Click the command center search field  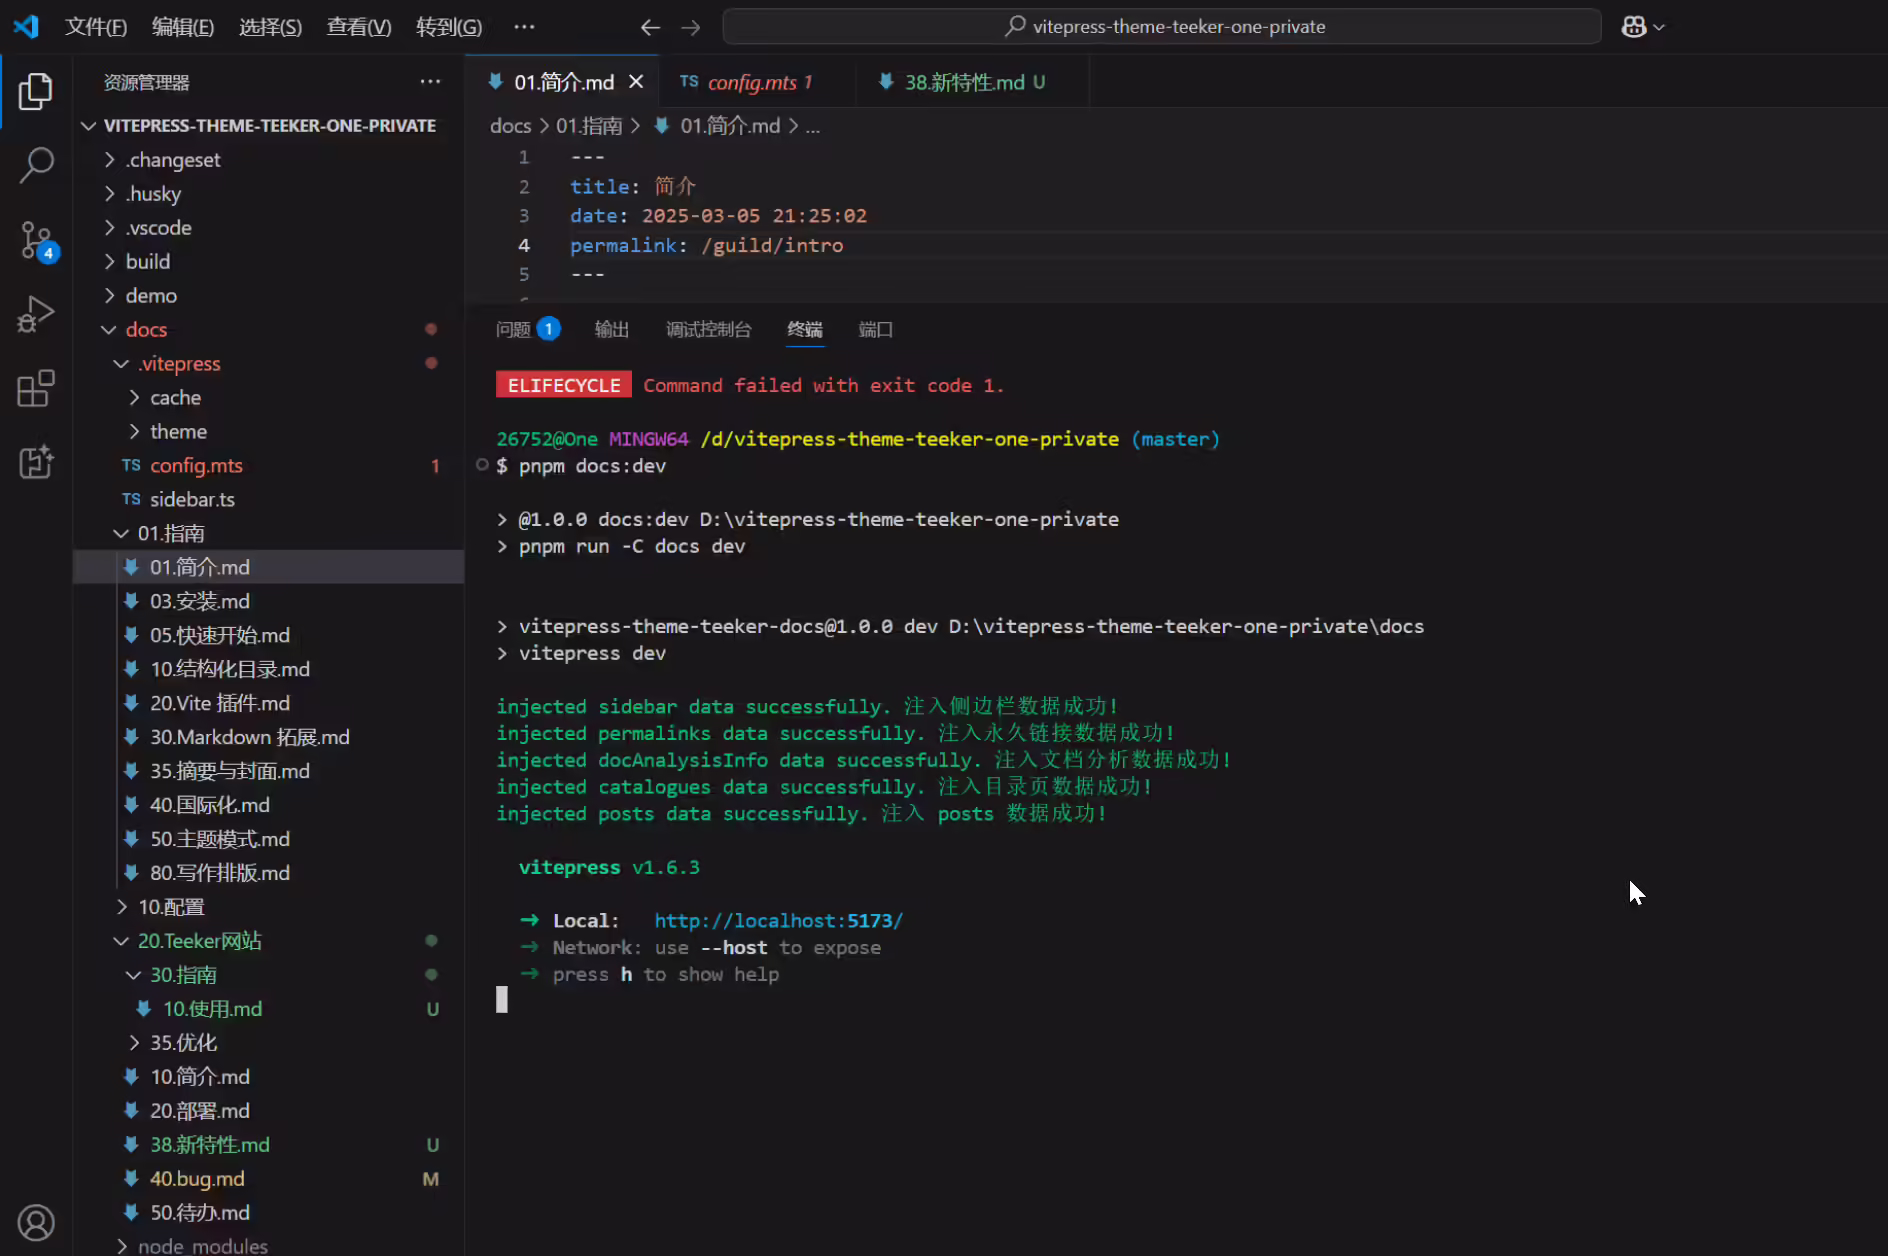click(x=1162, y=27)
